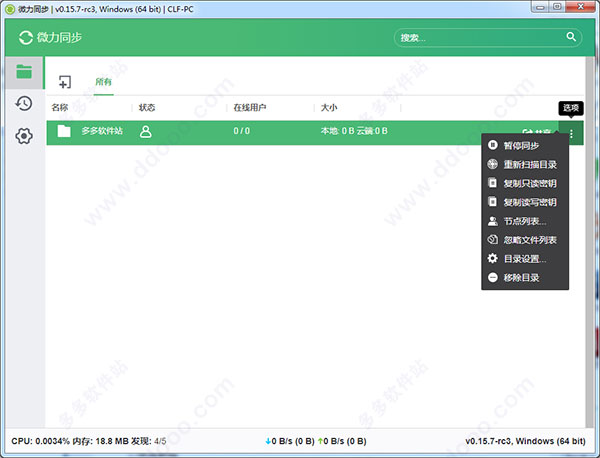Click the 本地: 0 B 云端:0 B size text
The height and width of the screenshot is (458, 600).
tap(354, 131)
